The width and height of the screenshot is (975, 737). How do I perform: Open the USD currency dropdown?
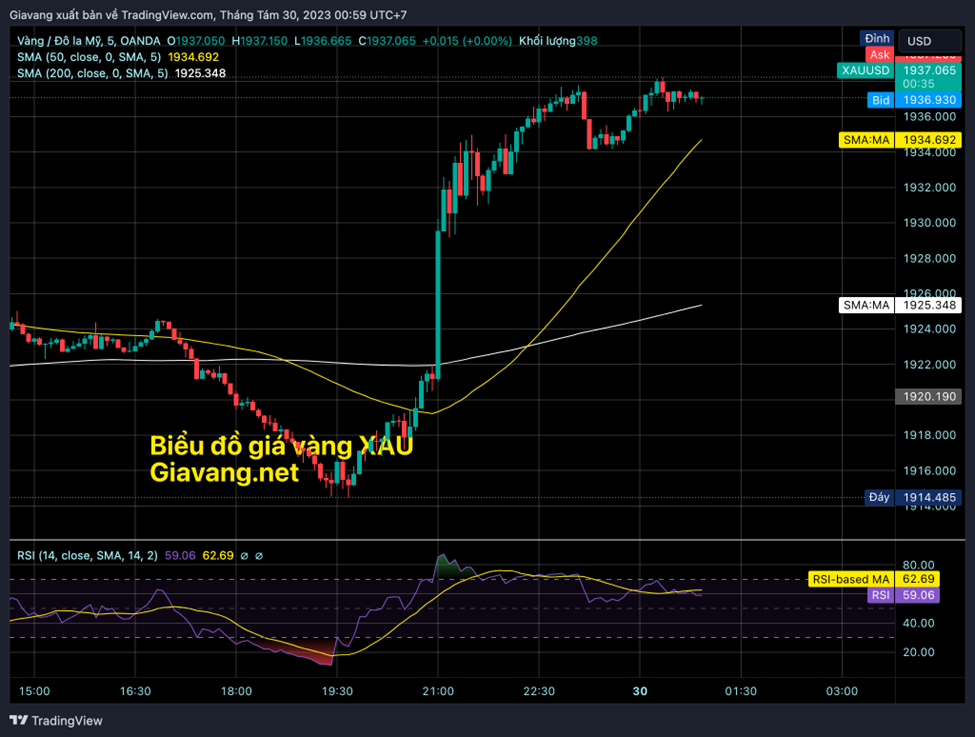tap(928, 41)
